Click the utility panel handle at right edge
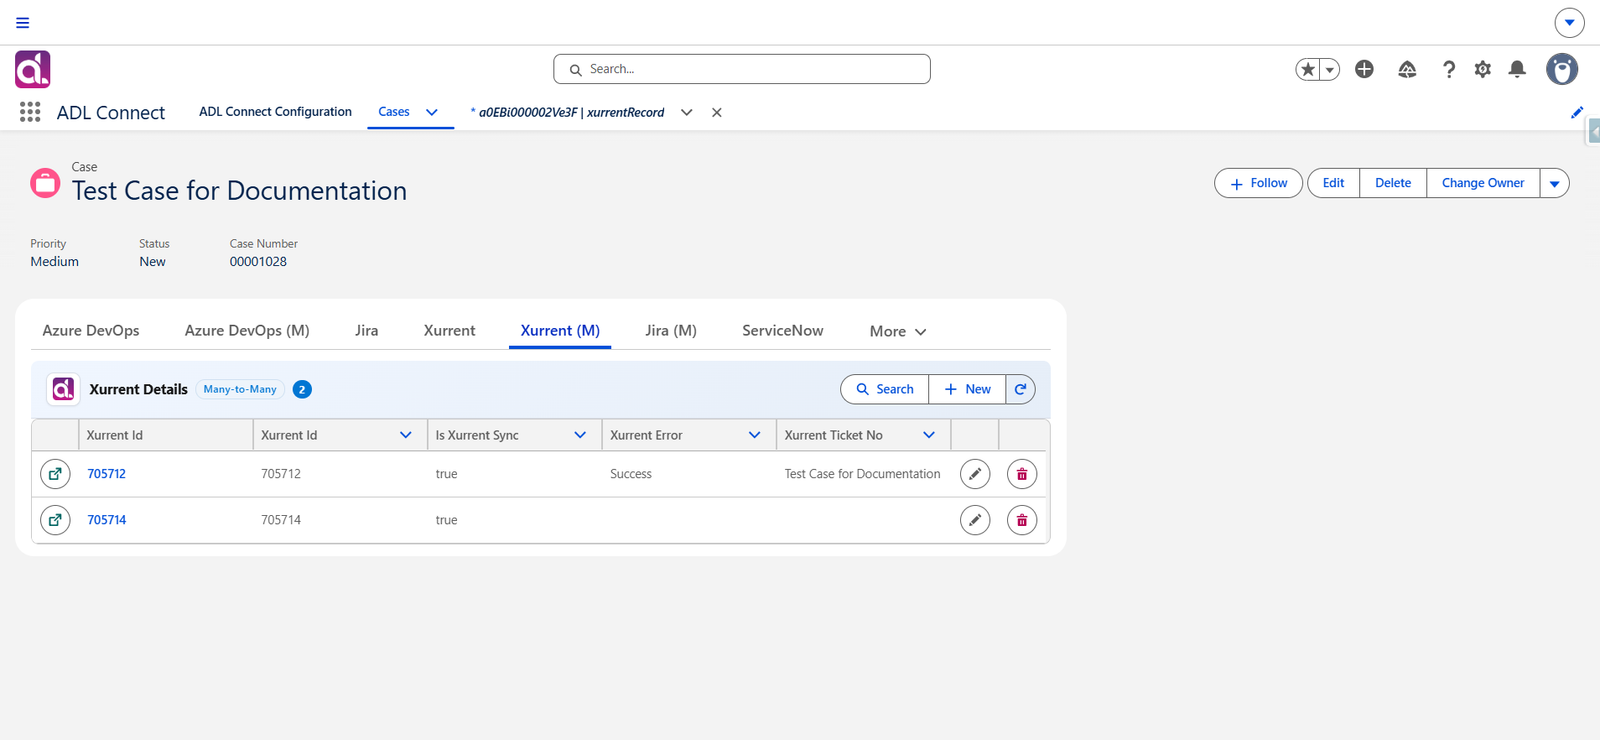 pyautogui.click(x=1594, y=131)
